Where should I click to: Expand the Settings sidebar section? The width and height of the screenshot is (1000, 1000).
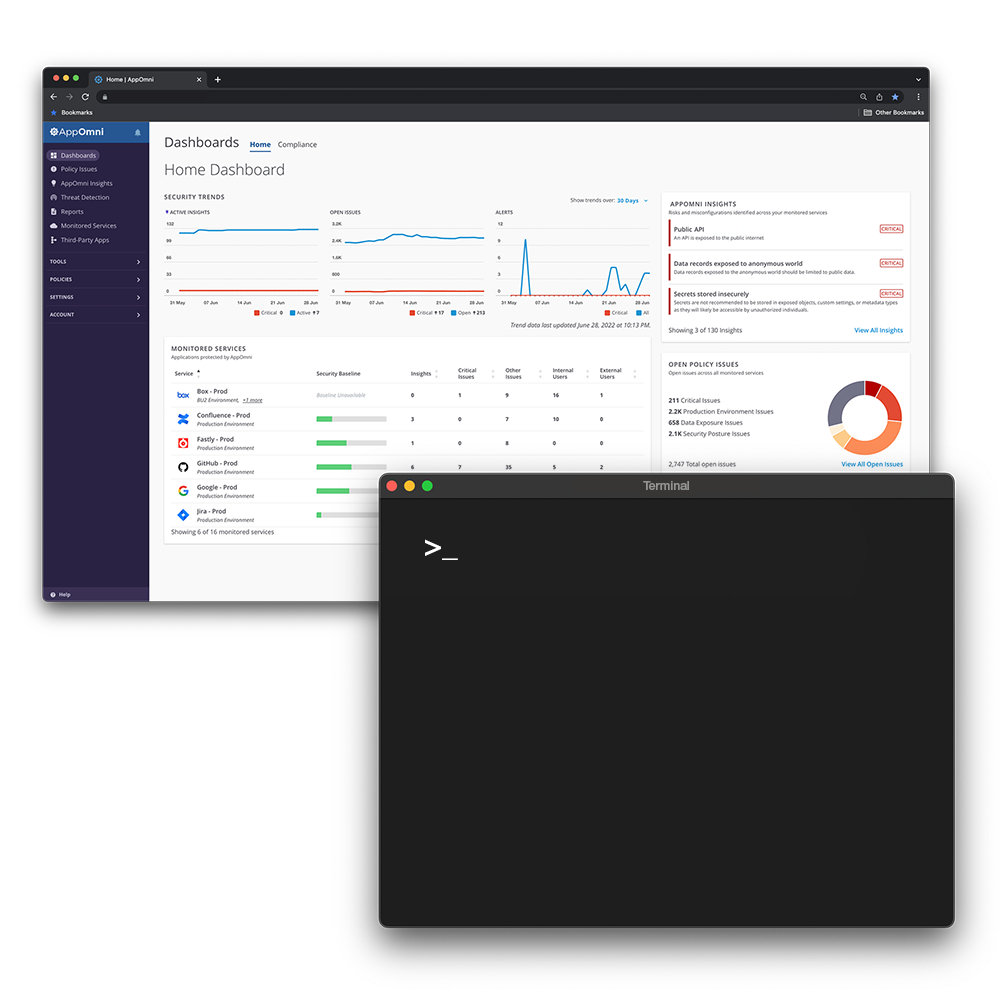[x=95, y=297]
